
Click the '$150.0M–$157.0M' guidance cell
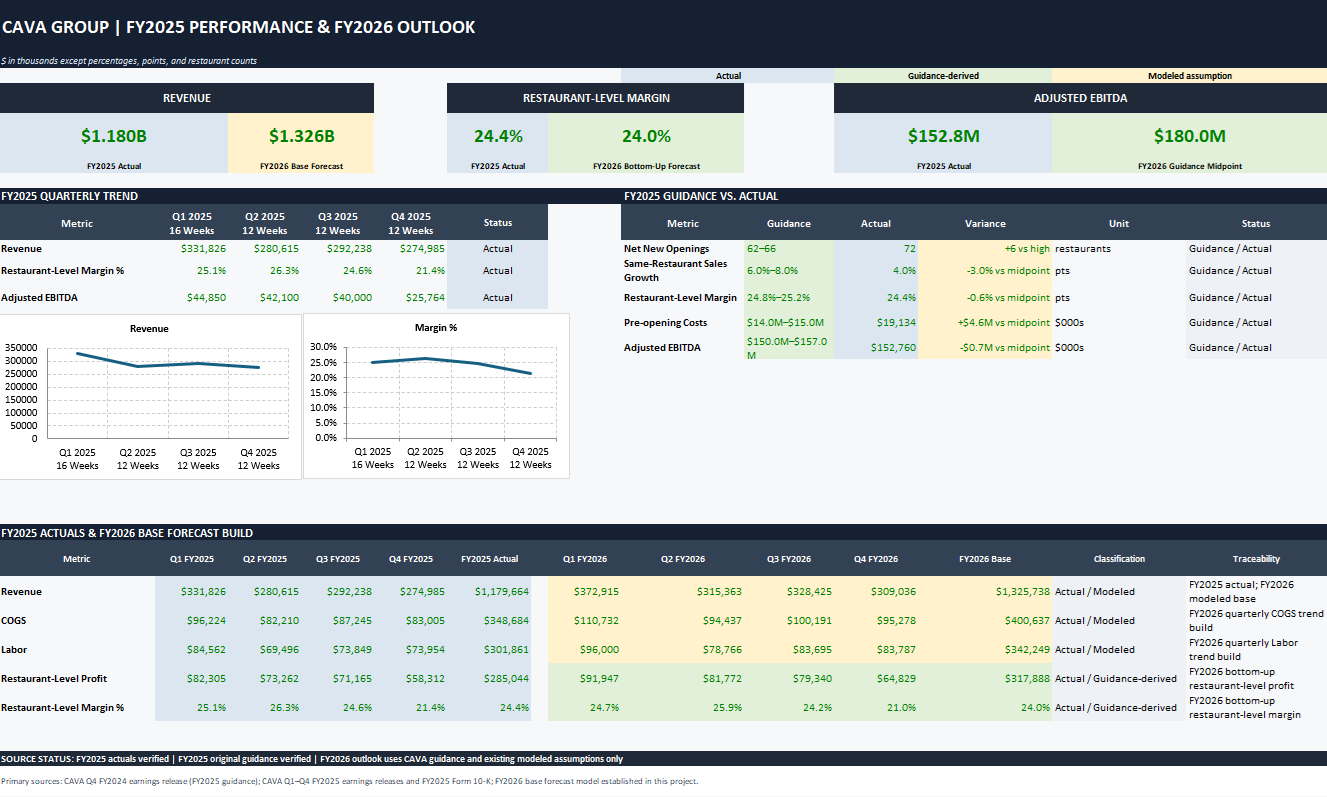point(789,347)
